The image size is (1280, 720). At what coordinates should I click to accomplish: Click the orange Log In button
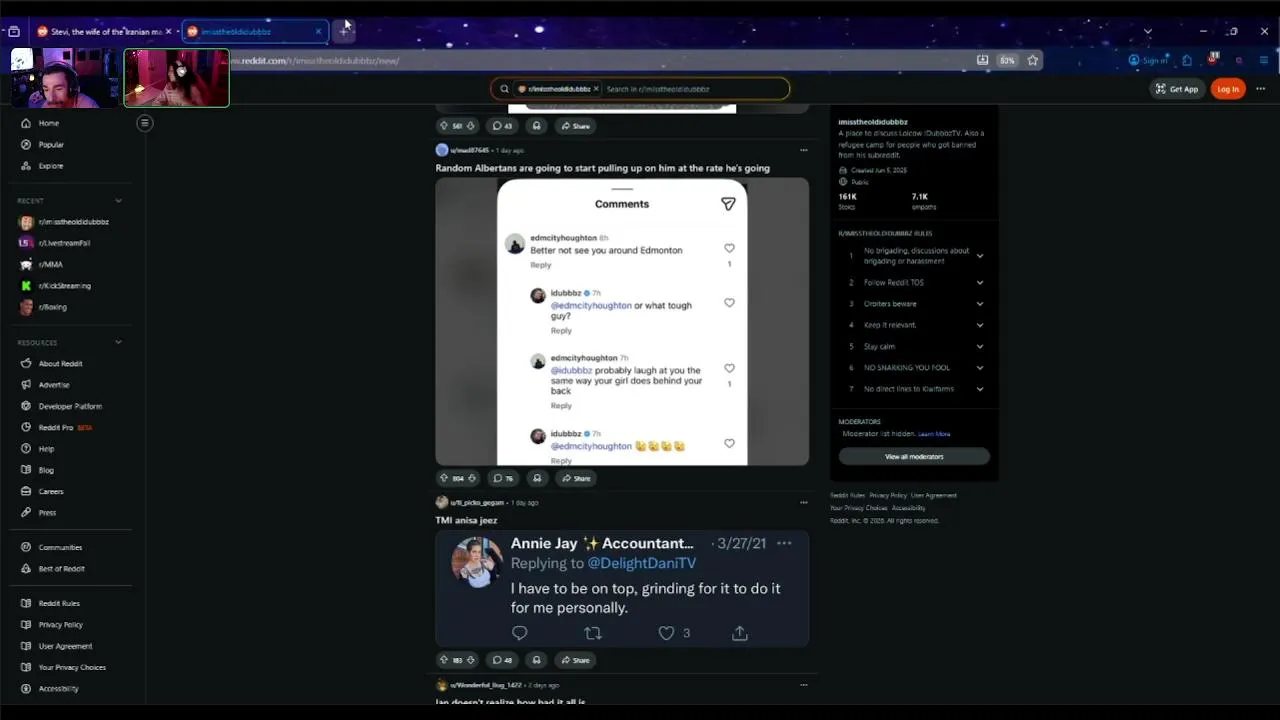[1228, 89]
